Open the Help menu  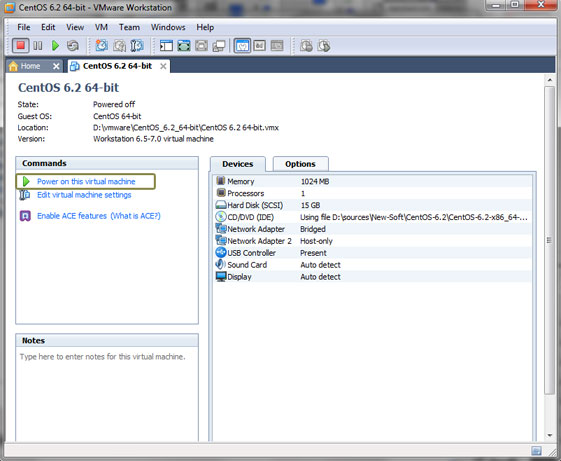205,27
